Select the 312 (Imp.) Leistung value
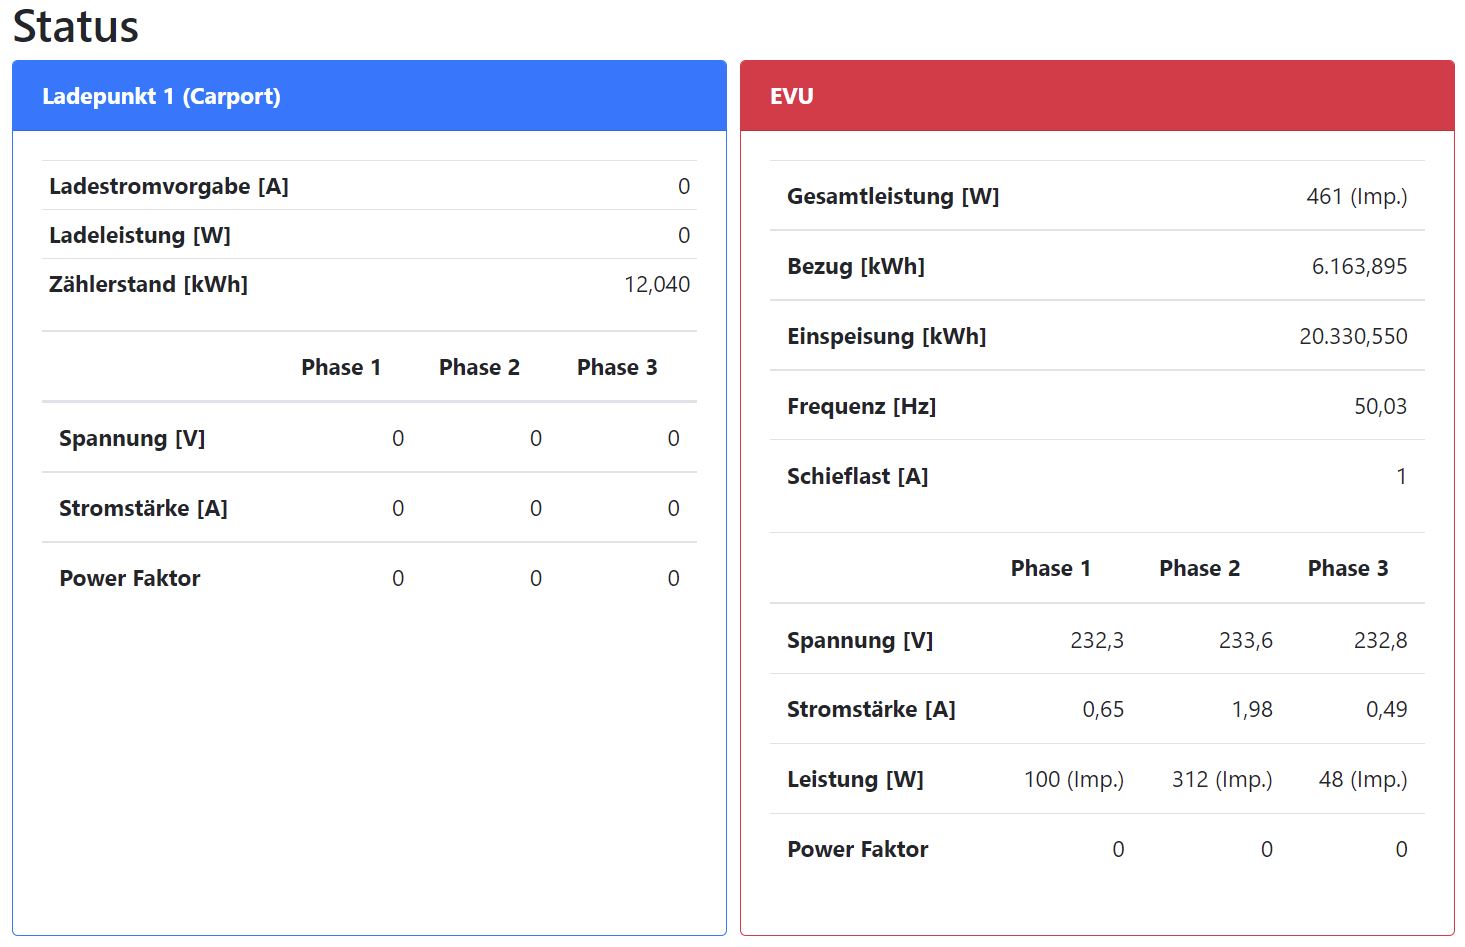This screenshot has width=1465, height=947. pos(1221,779)
